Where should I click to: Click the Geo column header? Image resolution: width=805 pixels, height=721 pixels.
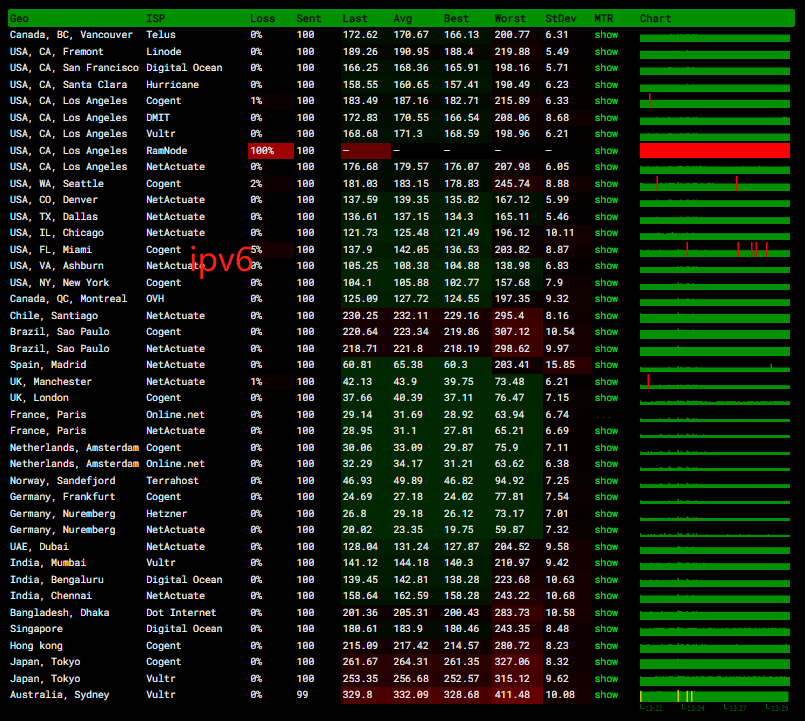(x=19, y=18)
